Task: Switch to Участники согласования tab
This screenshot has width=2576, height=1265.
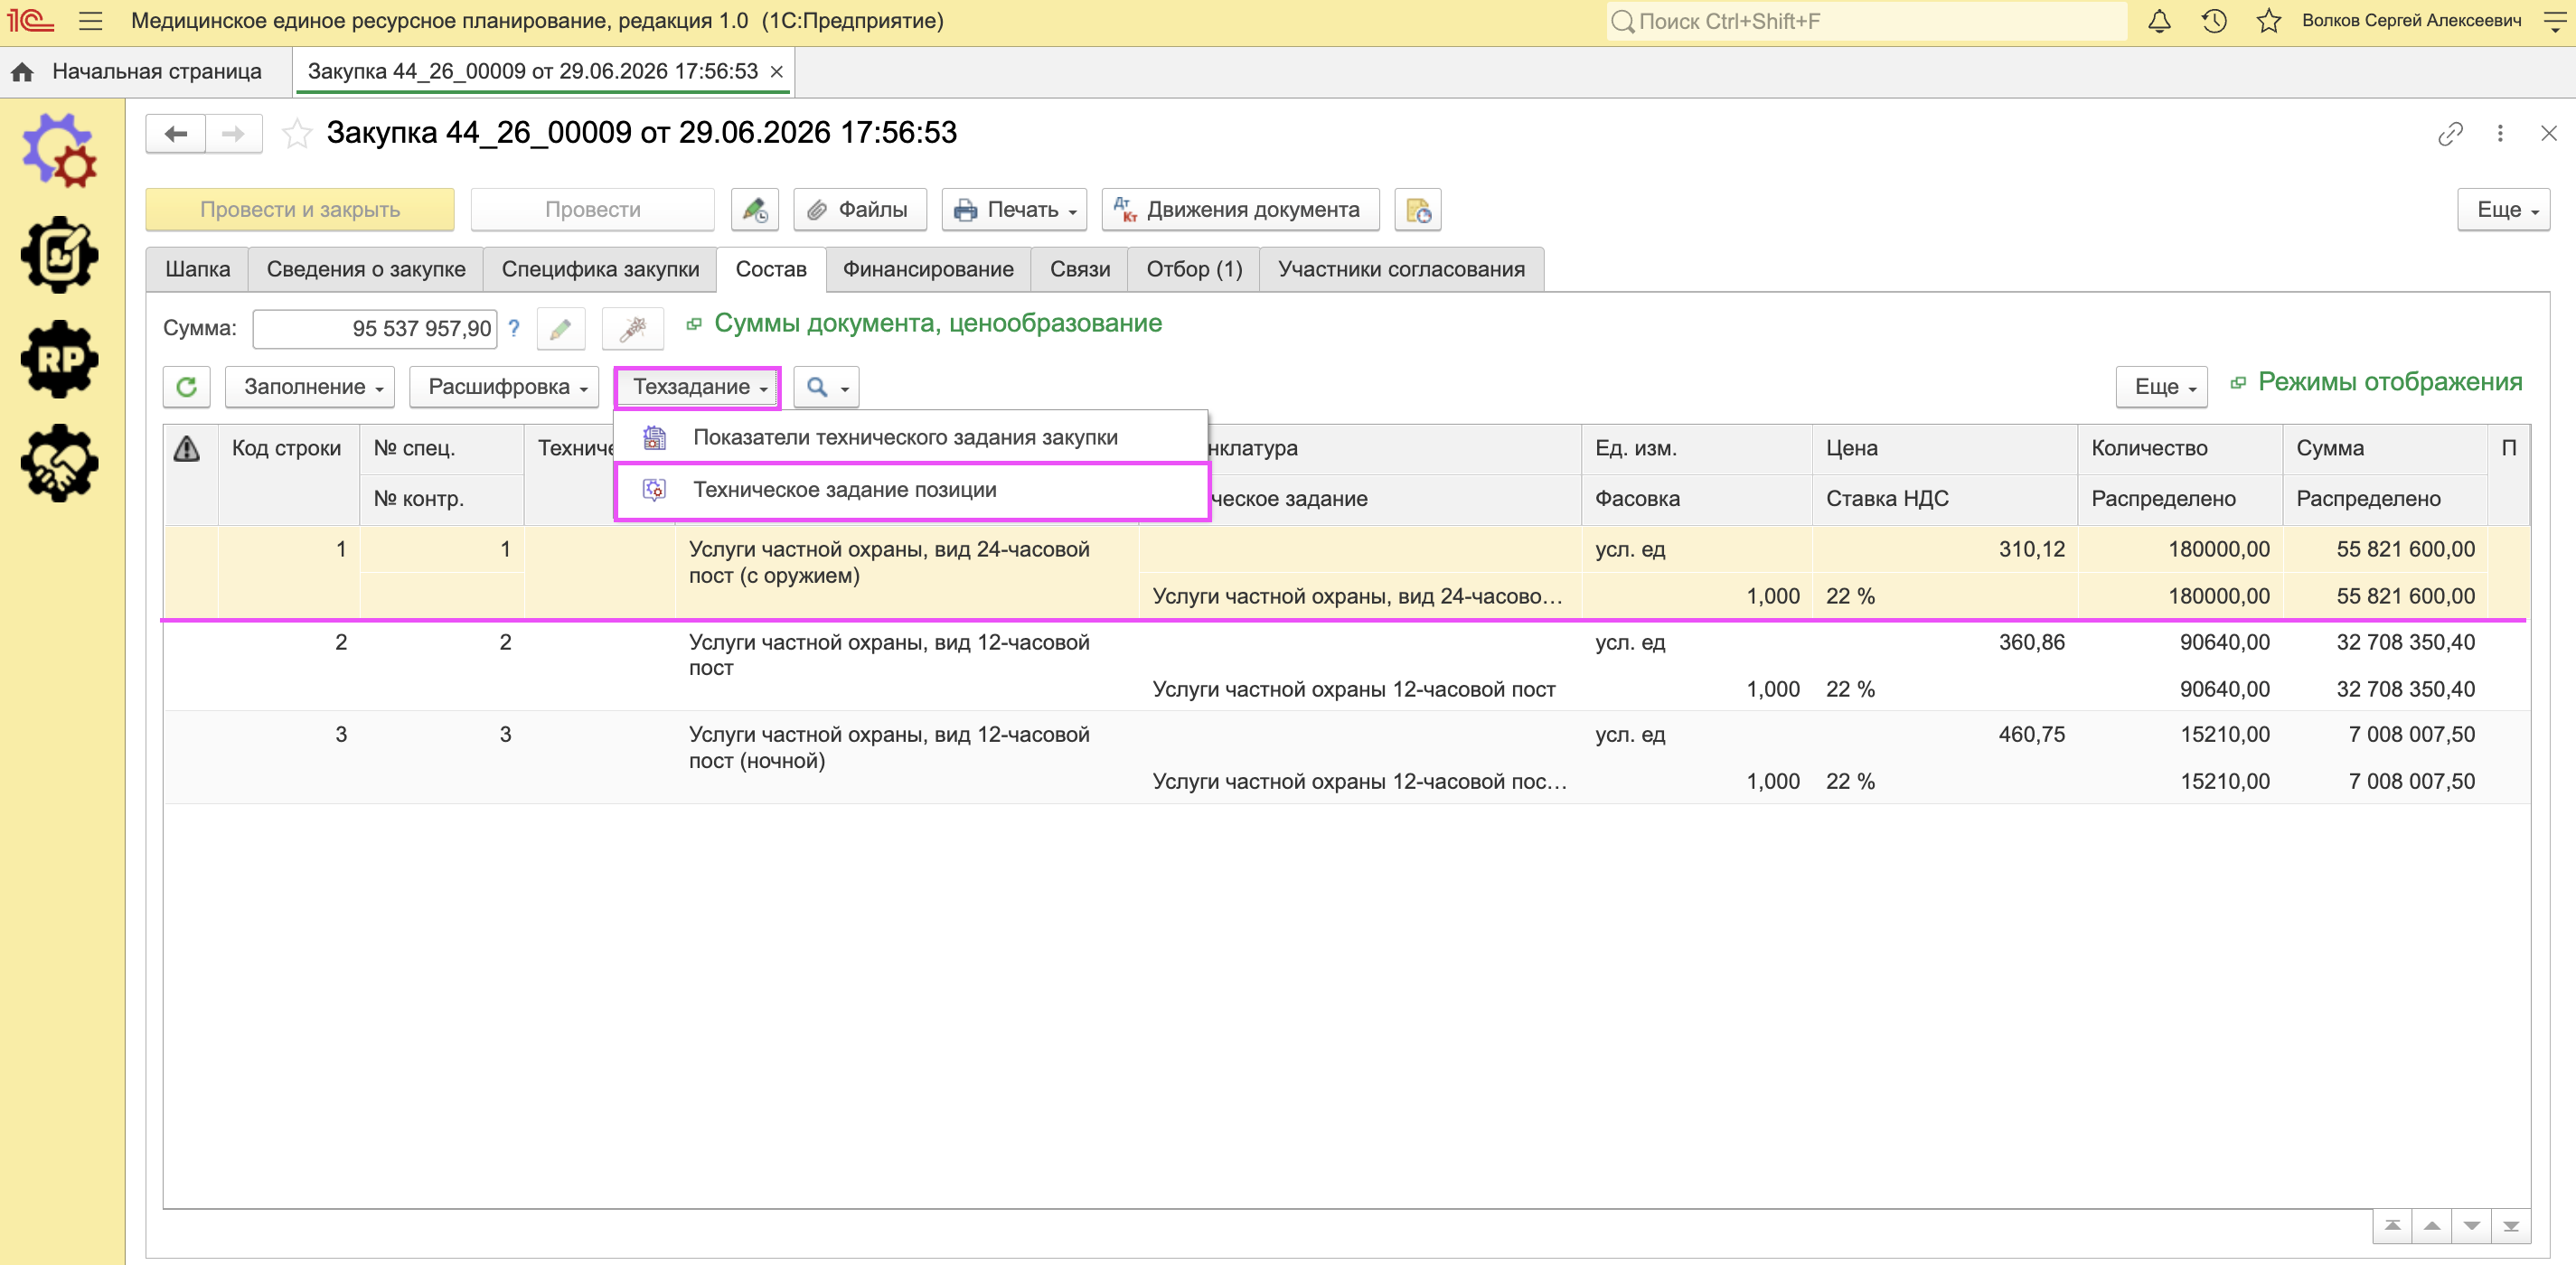Action: click(1401, 270)
